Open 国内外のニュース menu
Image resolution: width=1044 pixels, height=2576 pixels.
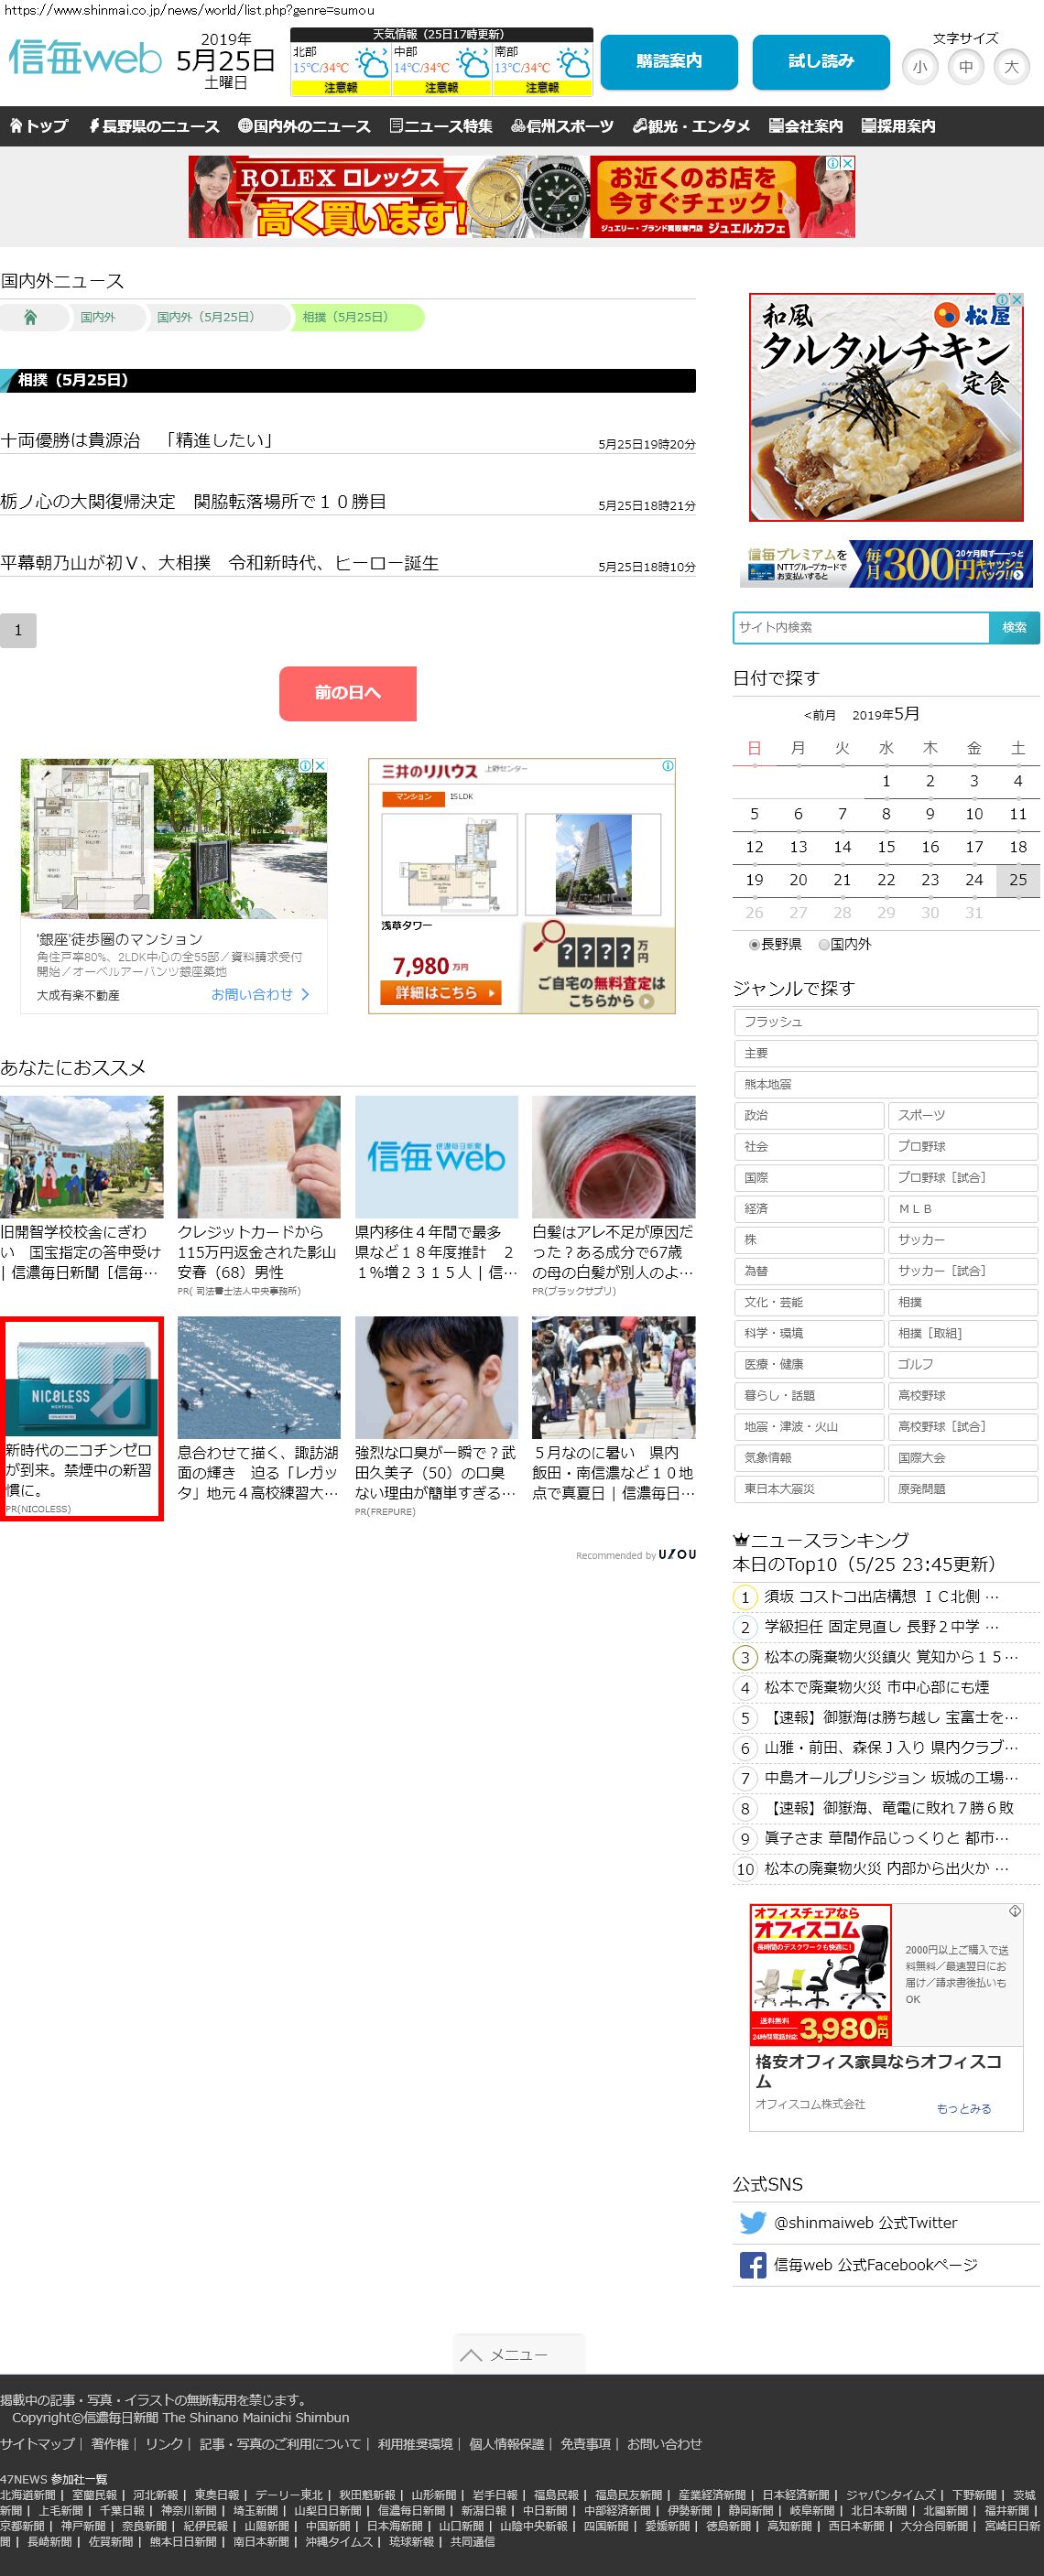[x=304, y=126]
